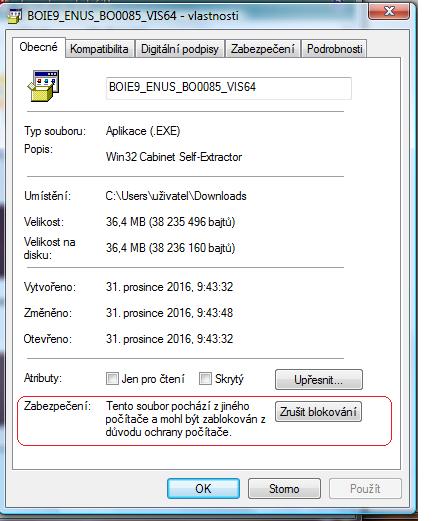Enable the Jen pro čtení checkbox

(112, 378)
